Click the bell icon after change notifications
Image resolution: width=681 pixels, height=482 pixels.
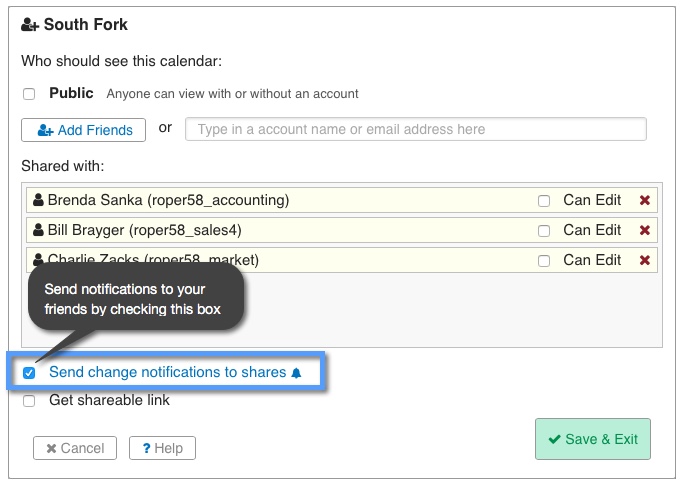coord(295,373)
